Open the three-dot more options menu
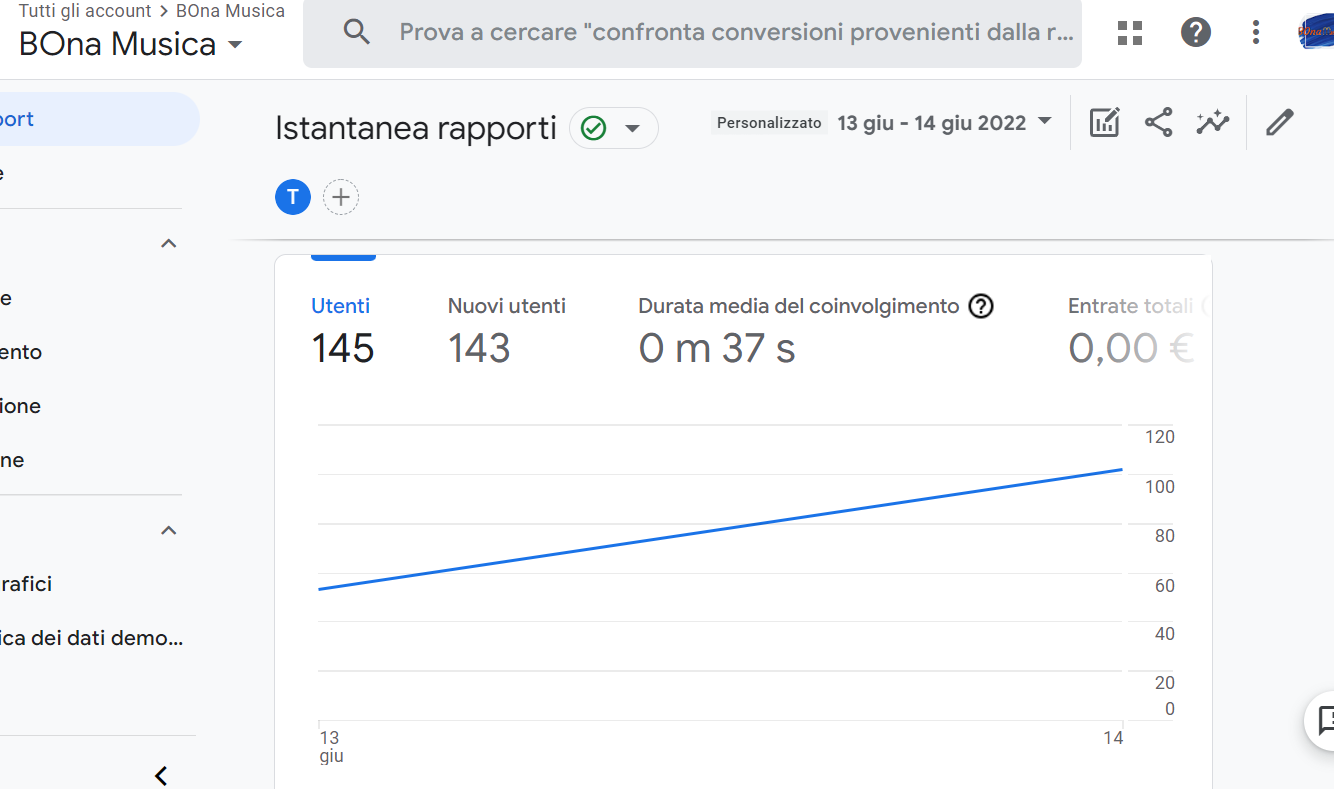The image size is (1334, 789). 1256,33
